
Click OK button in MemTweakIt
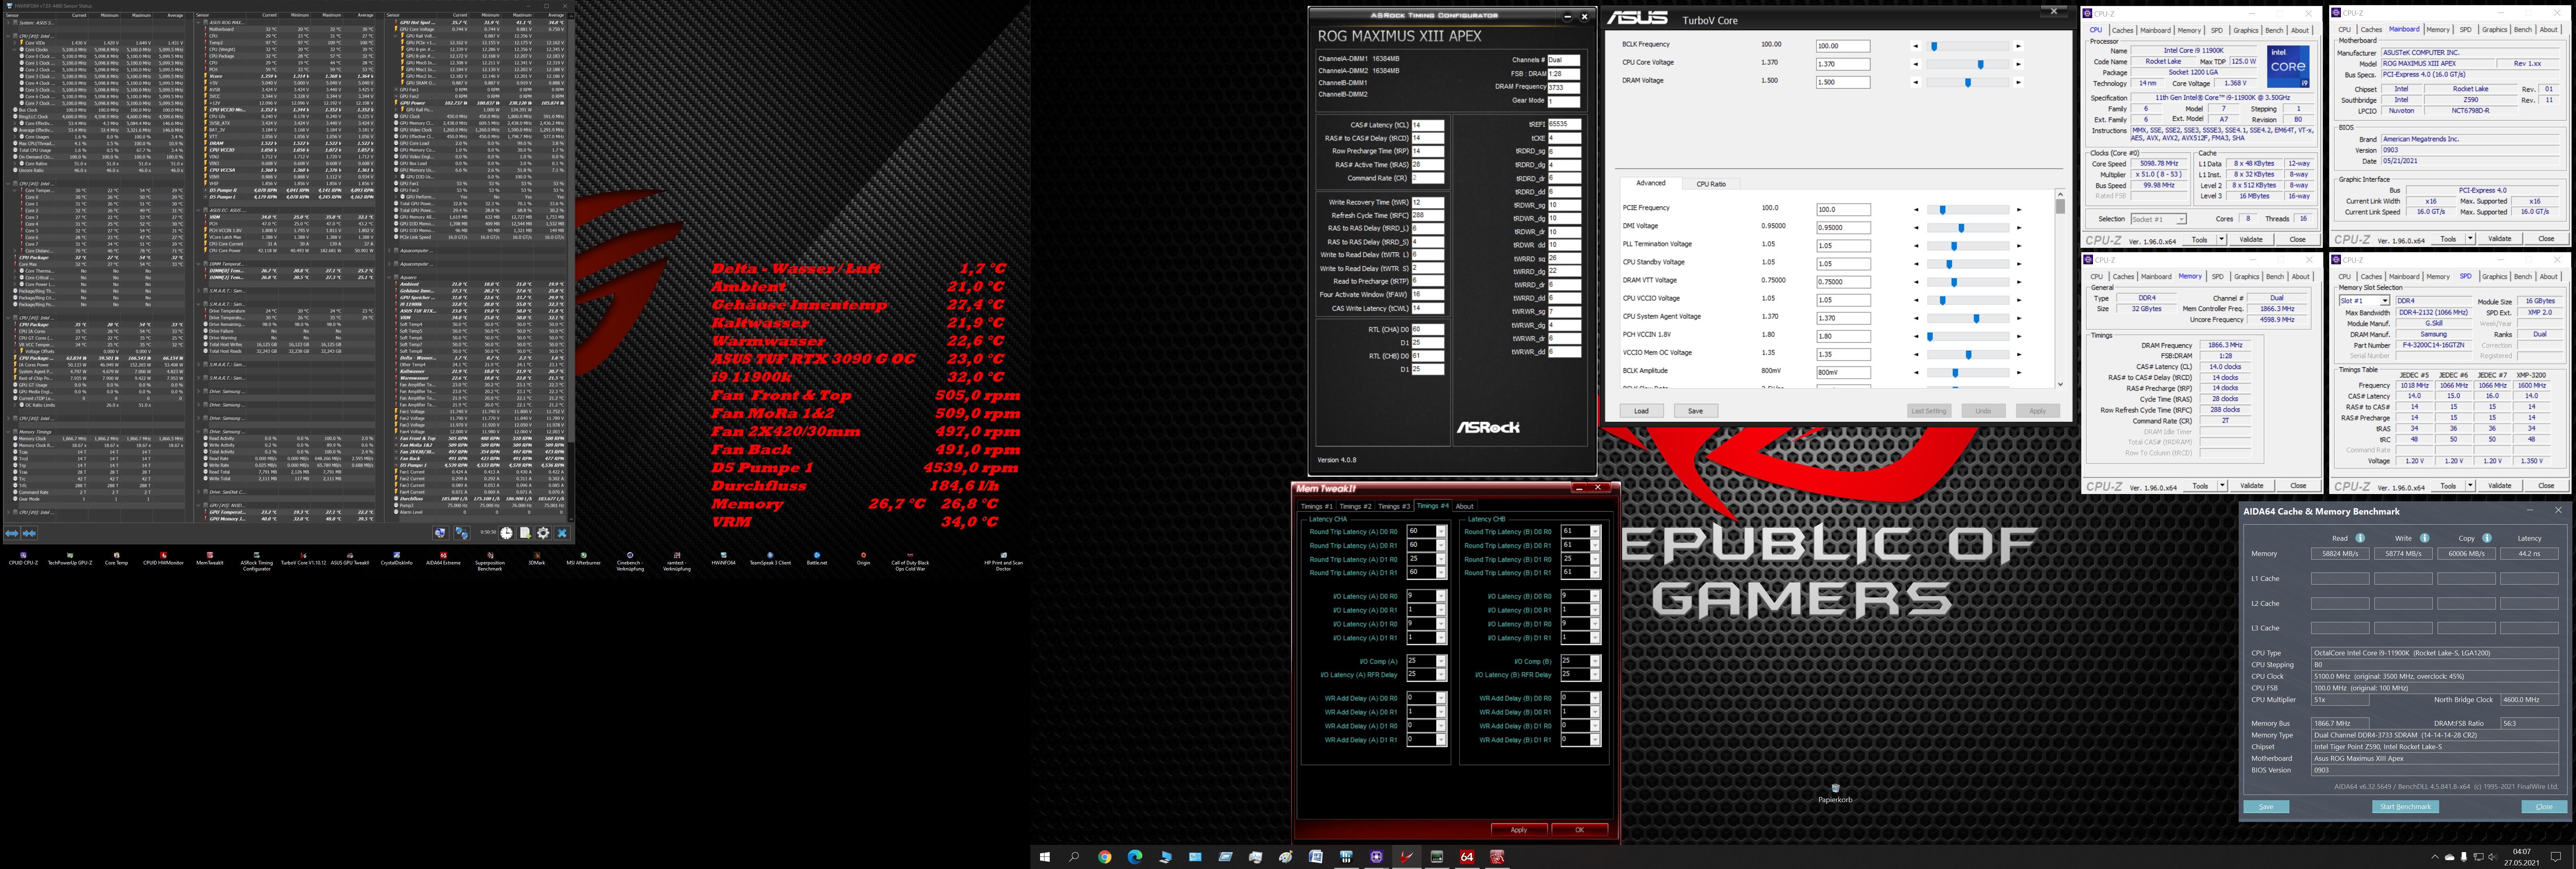(x=1580, y=829)
